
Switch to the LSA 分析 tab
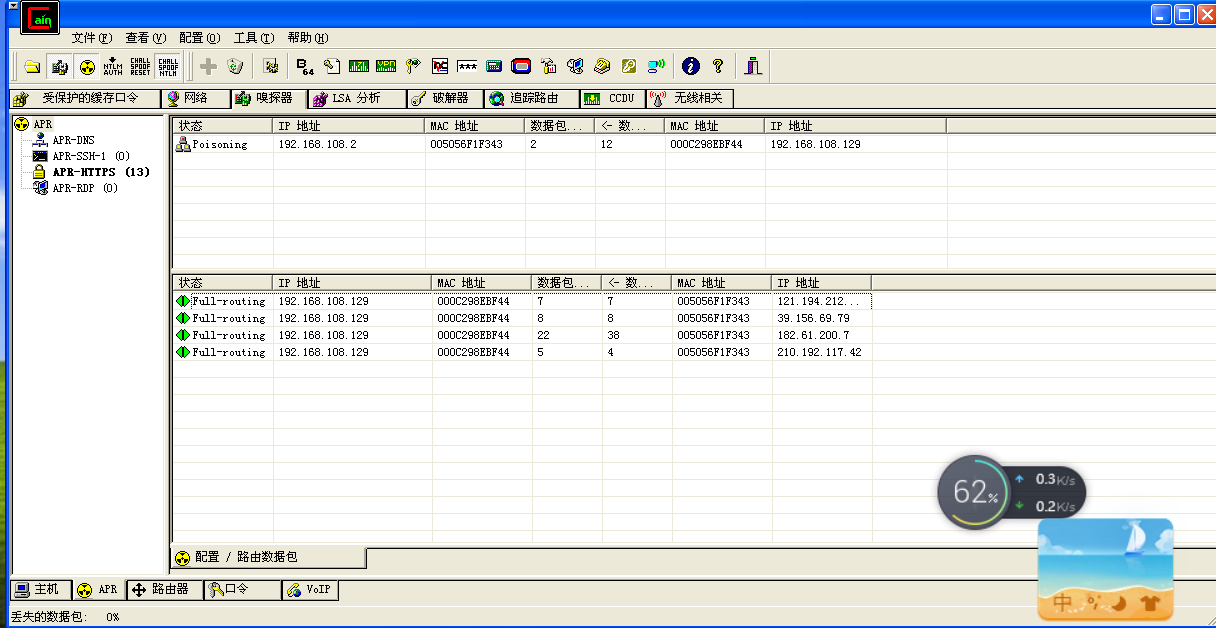(356, 98)
